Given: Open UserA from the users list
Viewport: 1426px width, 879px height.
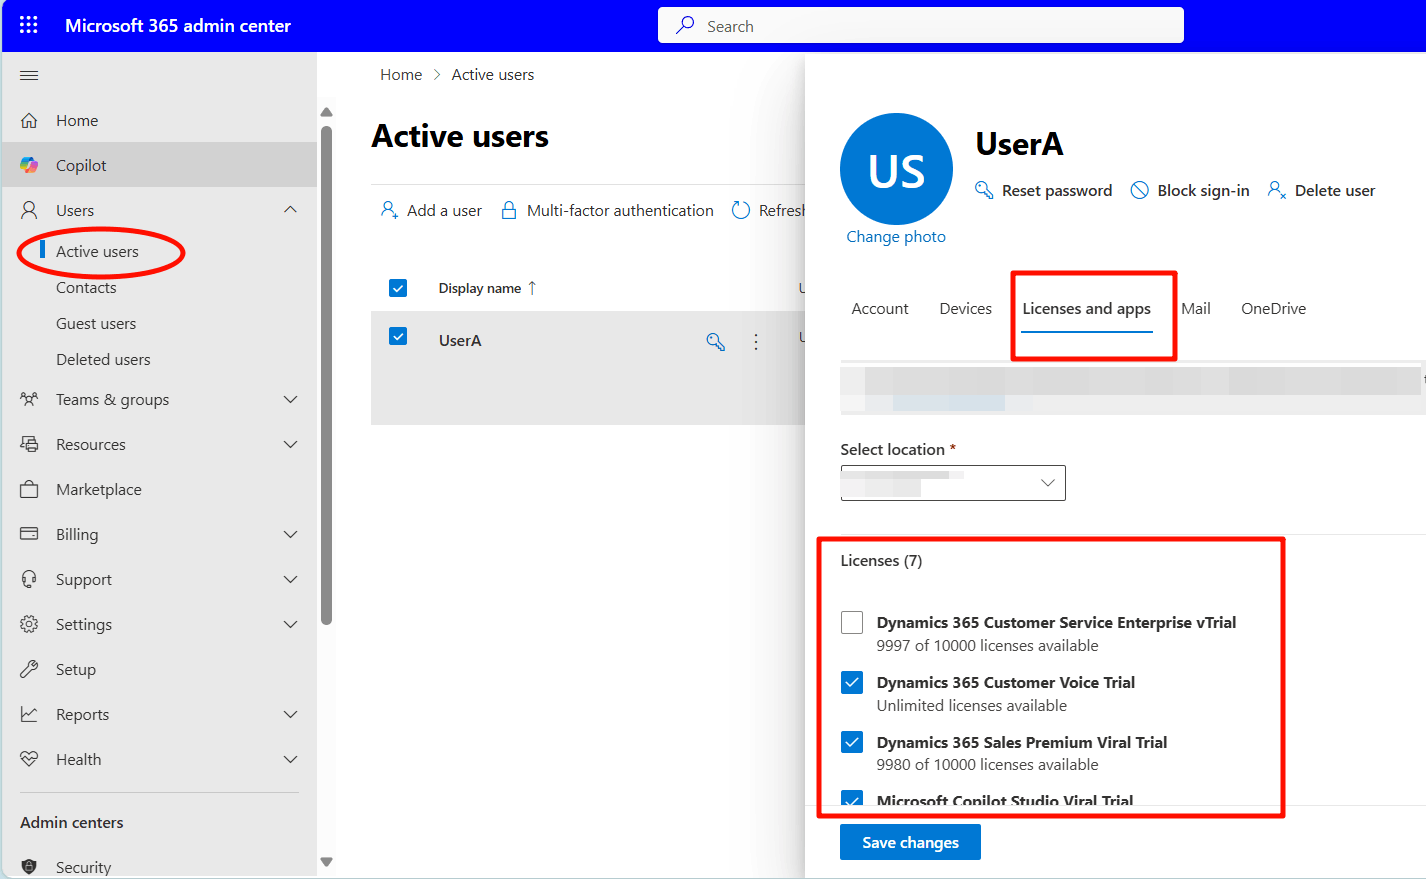Looking at the screenshot, I should click(460, 341).
